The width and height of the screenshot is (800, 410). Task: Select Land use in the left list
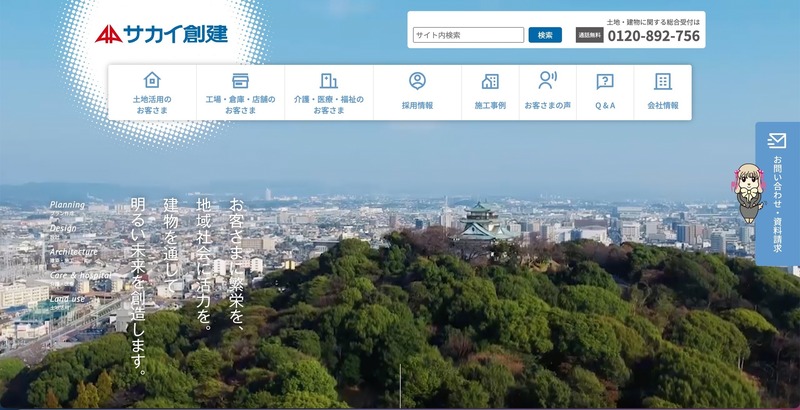pos(68,298)
